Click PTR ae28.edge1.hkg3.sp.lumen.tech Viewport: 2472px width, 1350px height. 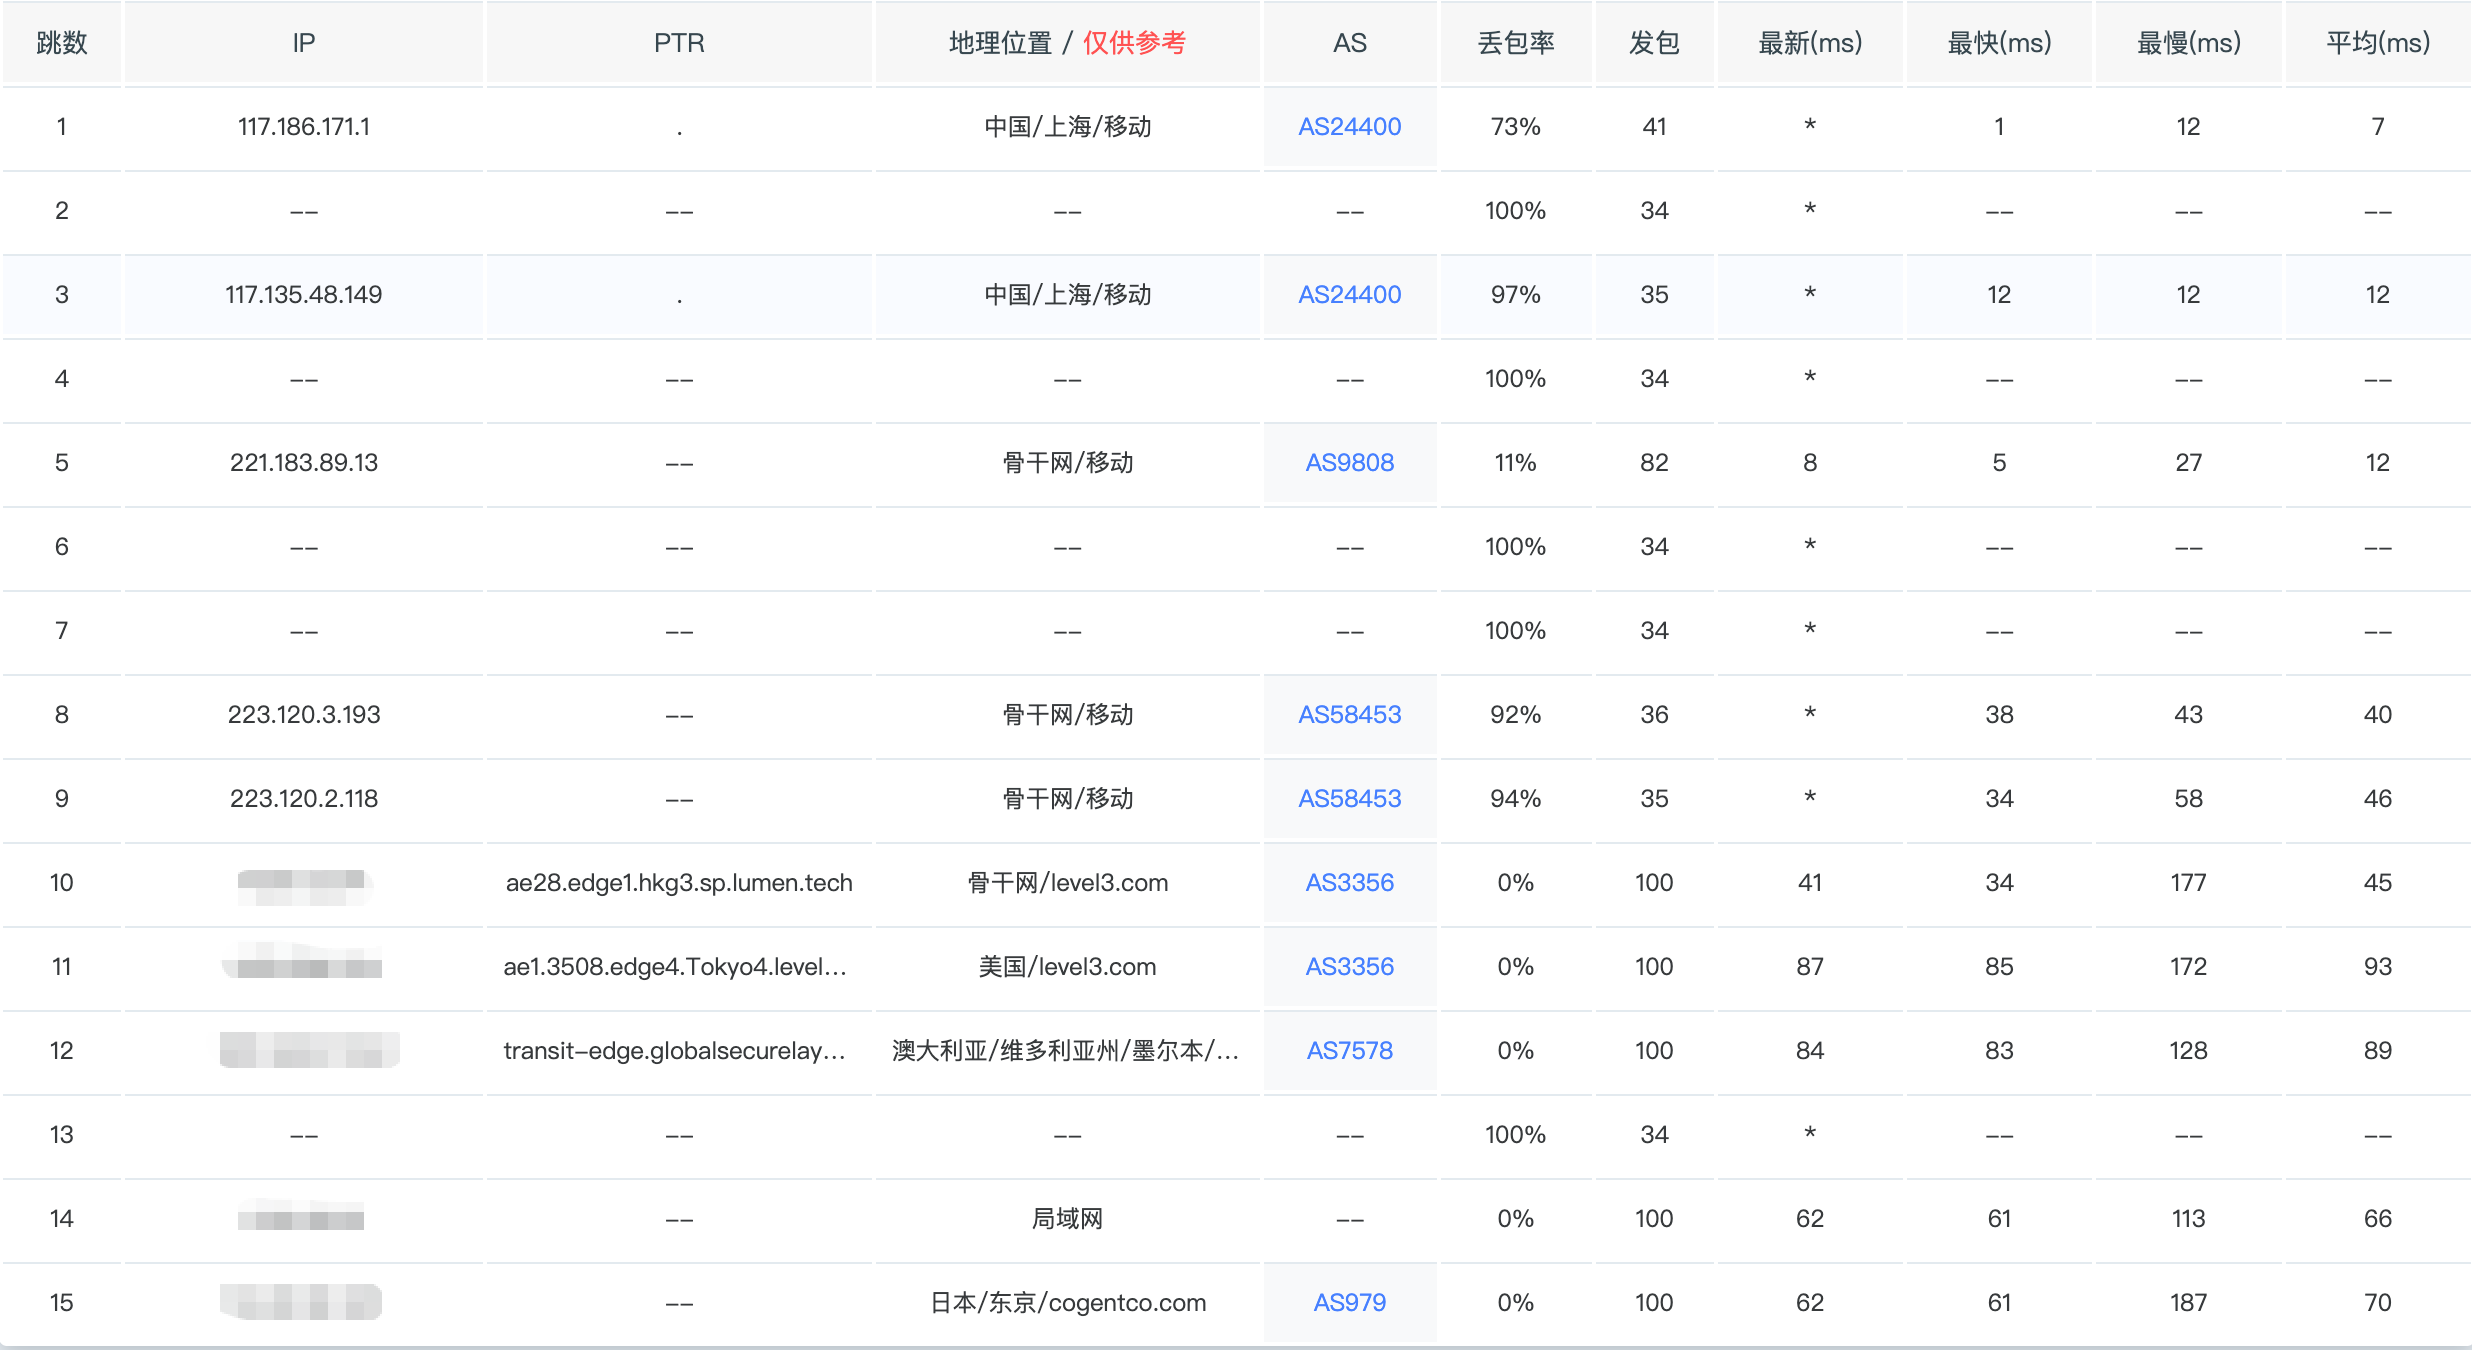coord(679,883)
